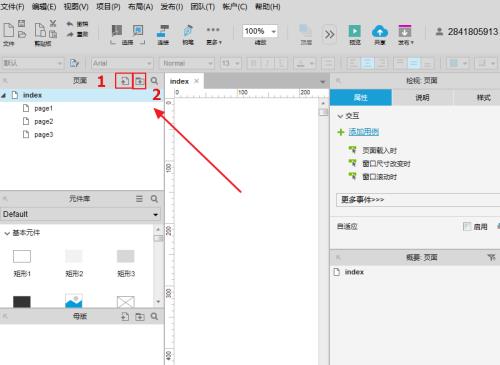Switch to the 样式 tab in Inspector
Viewport: 500px width, 365px height.
pos(483,98)
